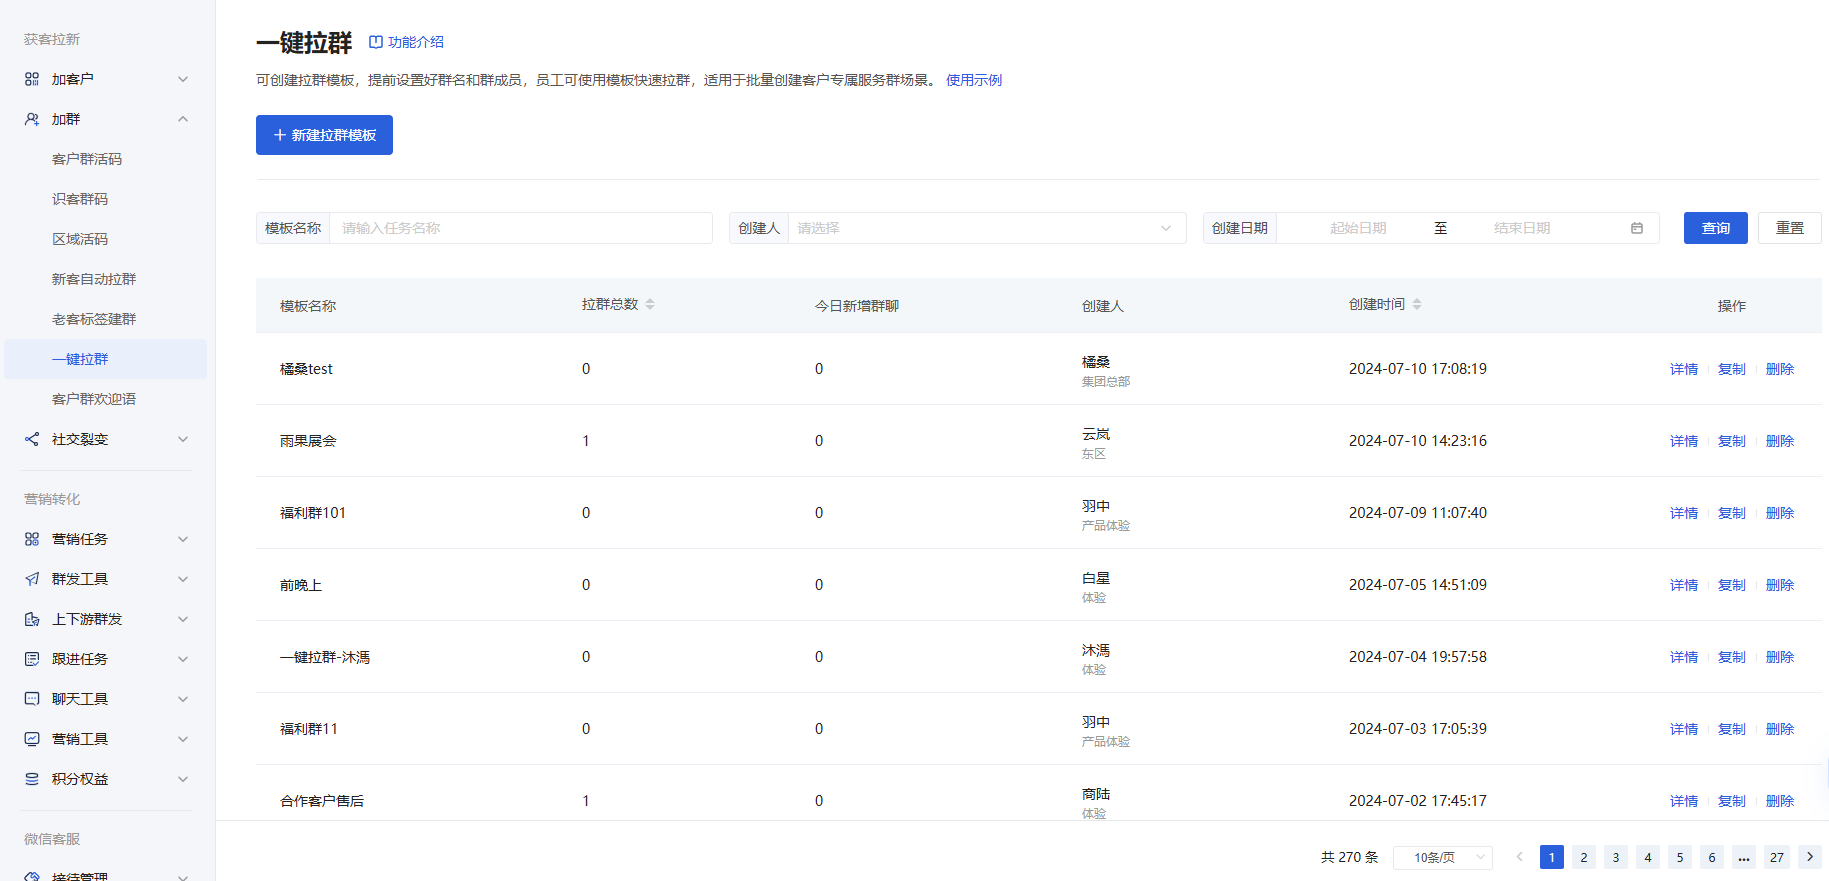Go to next page arrow
Image resolution: width=1829 pixels, height=881 pixels.
pos(1810,857)
